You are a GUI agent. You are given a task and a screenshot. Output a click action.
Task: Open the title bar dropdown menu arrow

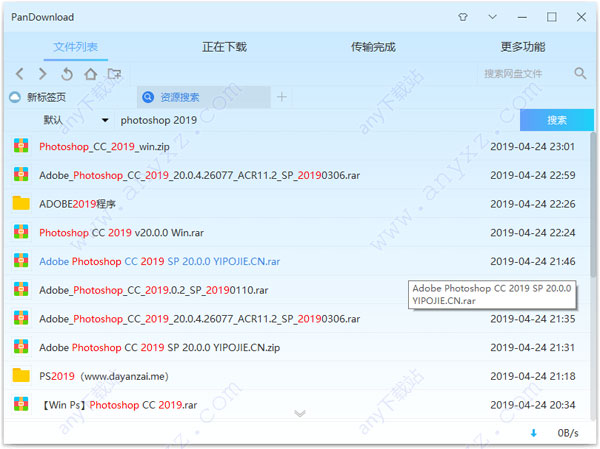pyautogui.click(x=492, y=17)
